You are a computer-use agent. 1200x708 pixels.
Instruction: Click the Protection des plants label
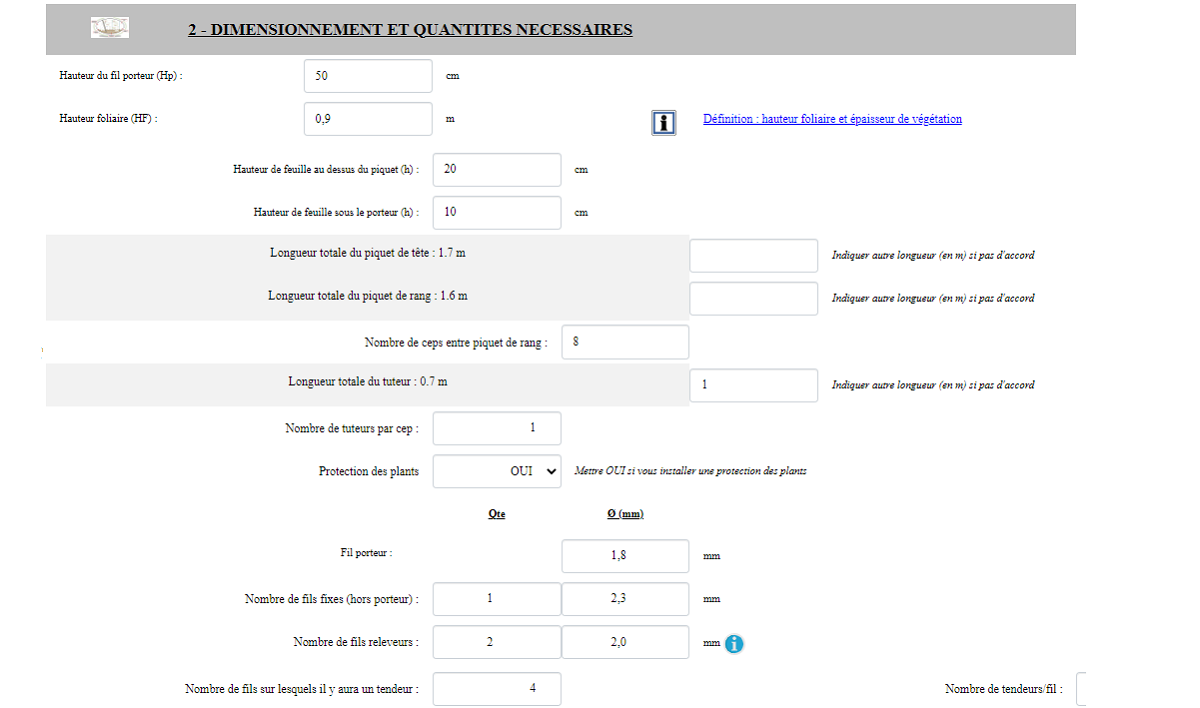point(369,471)
